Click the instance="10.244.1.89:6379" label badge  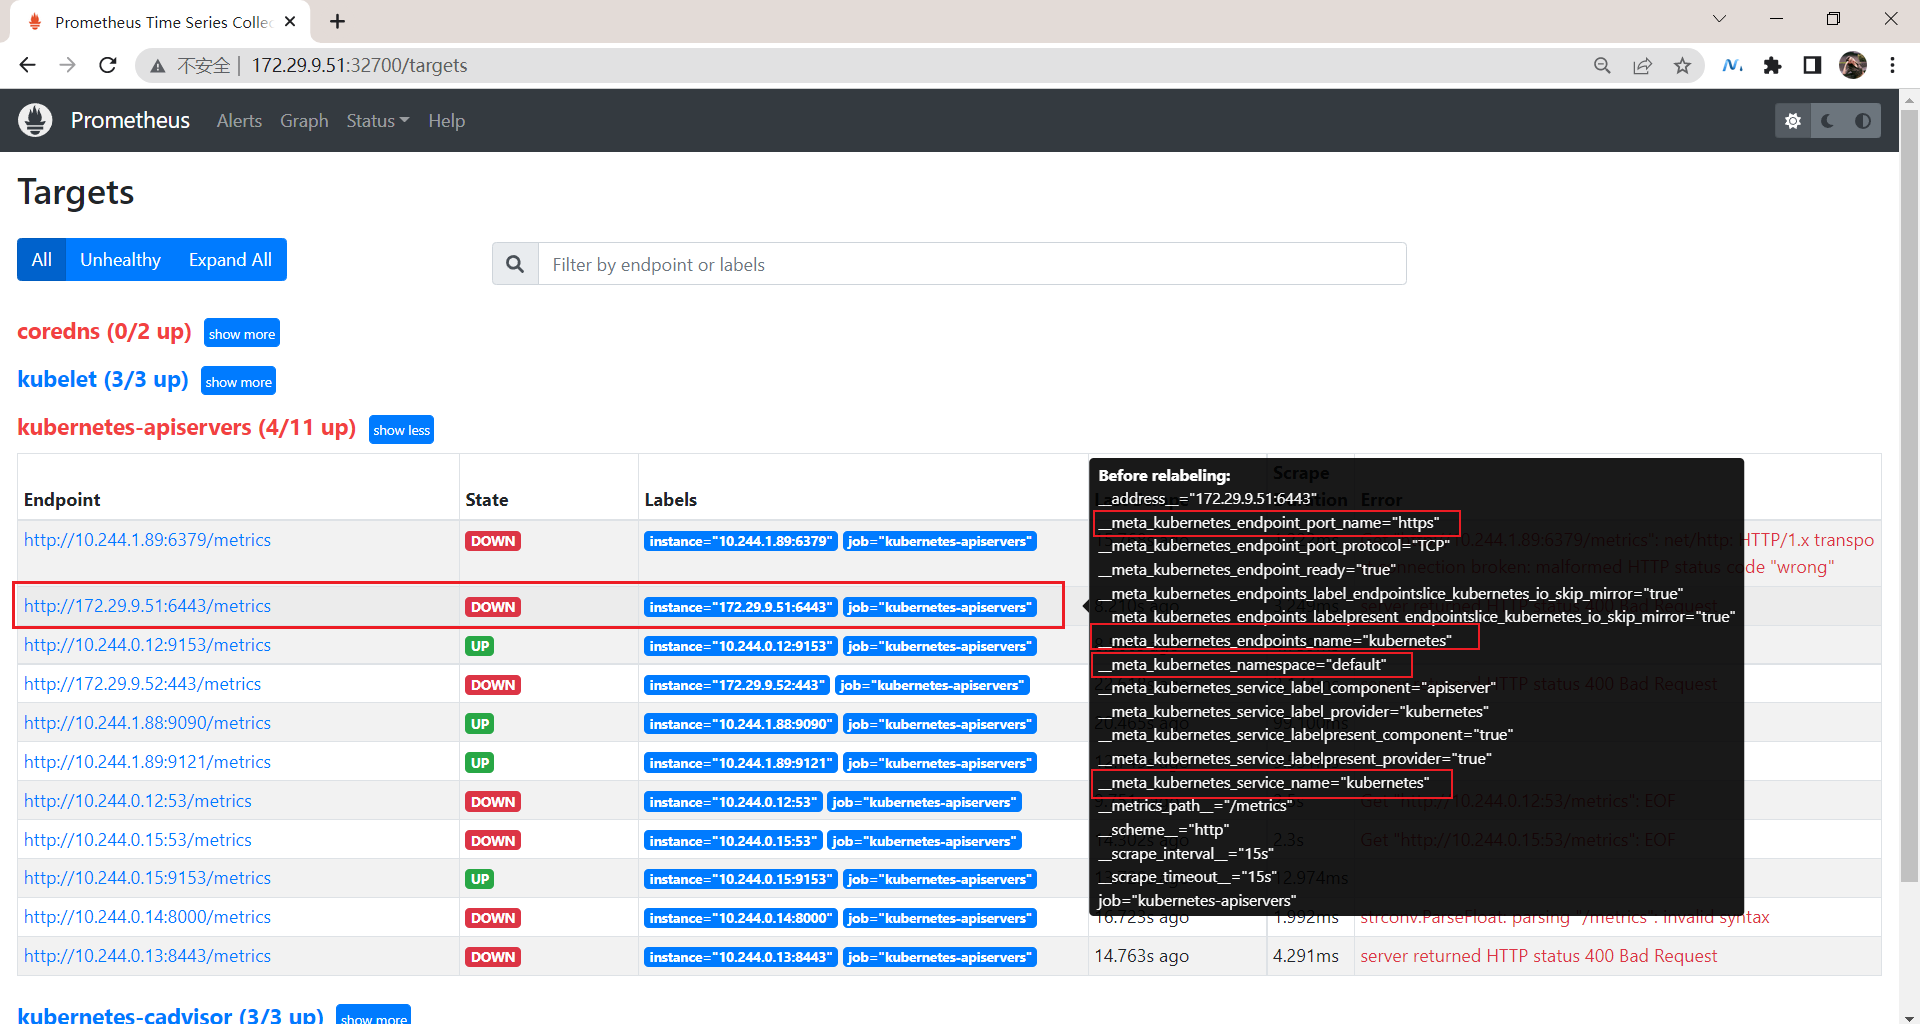click(740, 541)
